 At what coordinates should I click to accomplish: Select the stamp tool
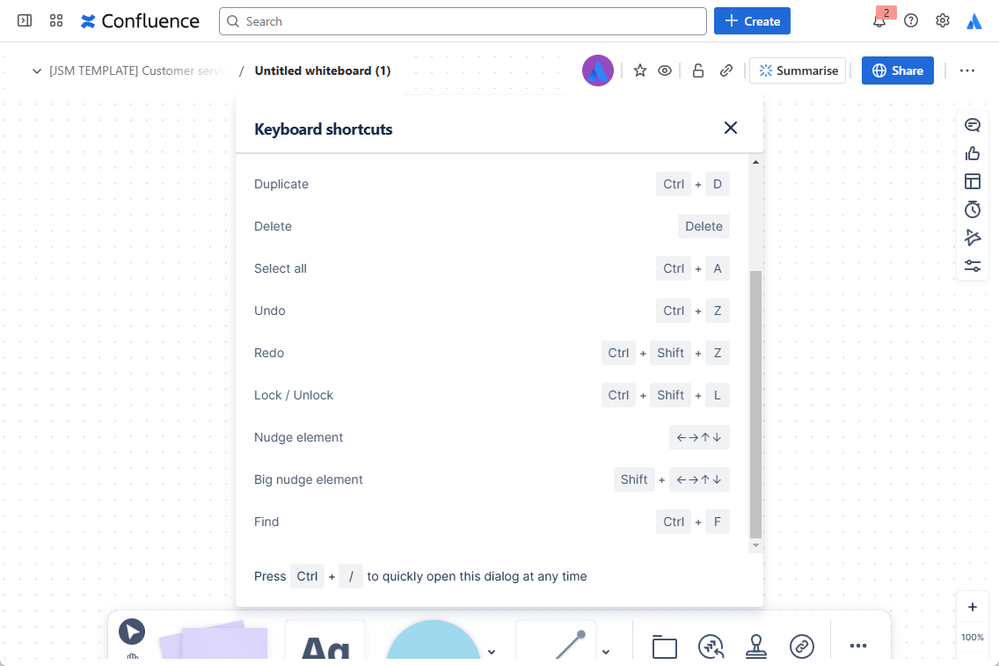tap(756, 646)
